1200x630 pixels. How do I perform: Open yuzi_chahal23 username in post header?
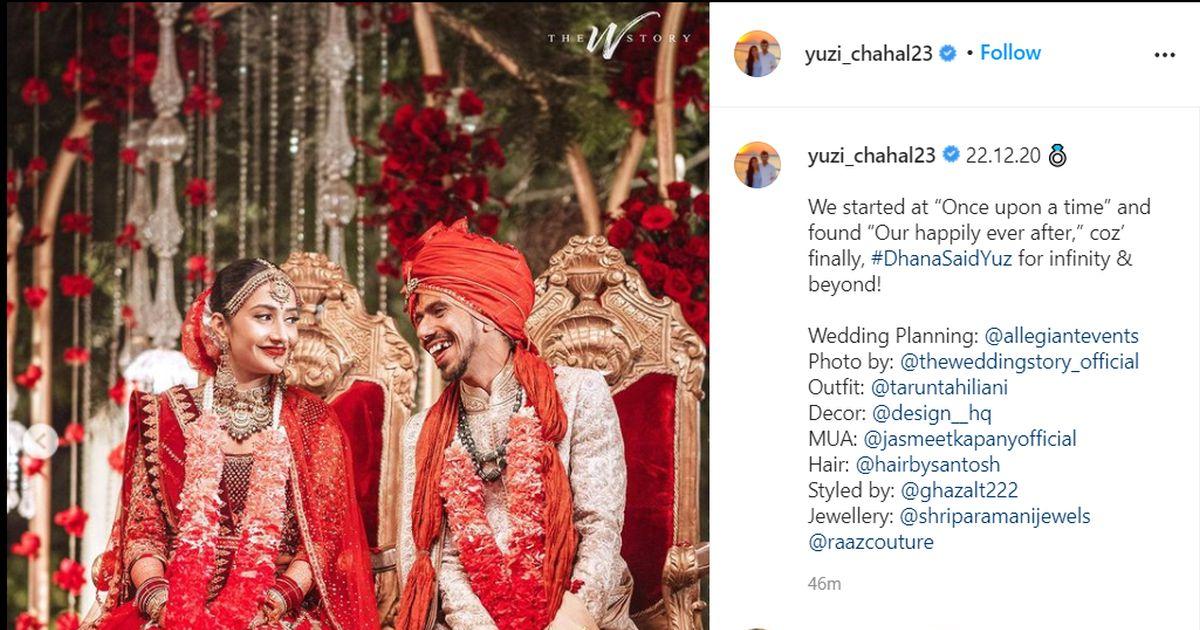click(869, 54)
